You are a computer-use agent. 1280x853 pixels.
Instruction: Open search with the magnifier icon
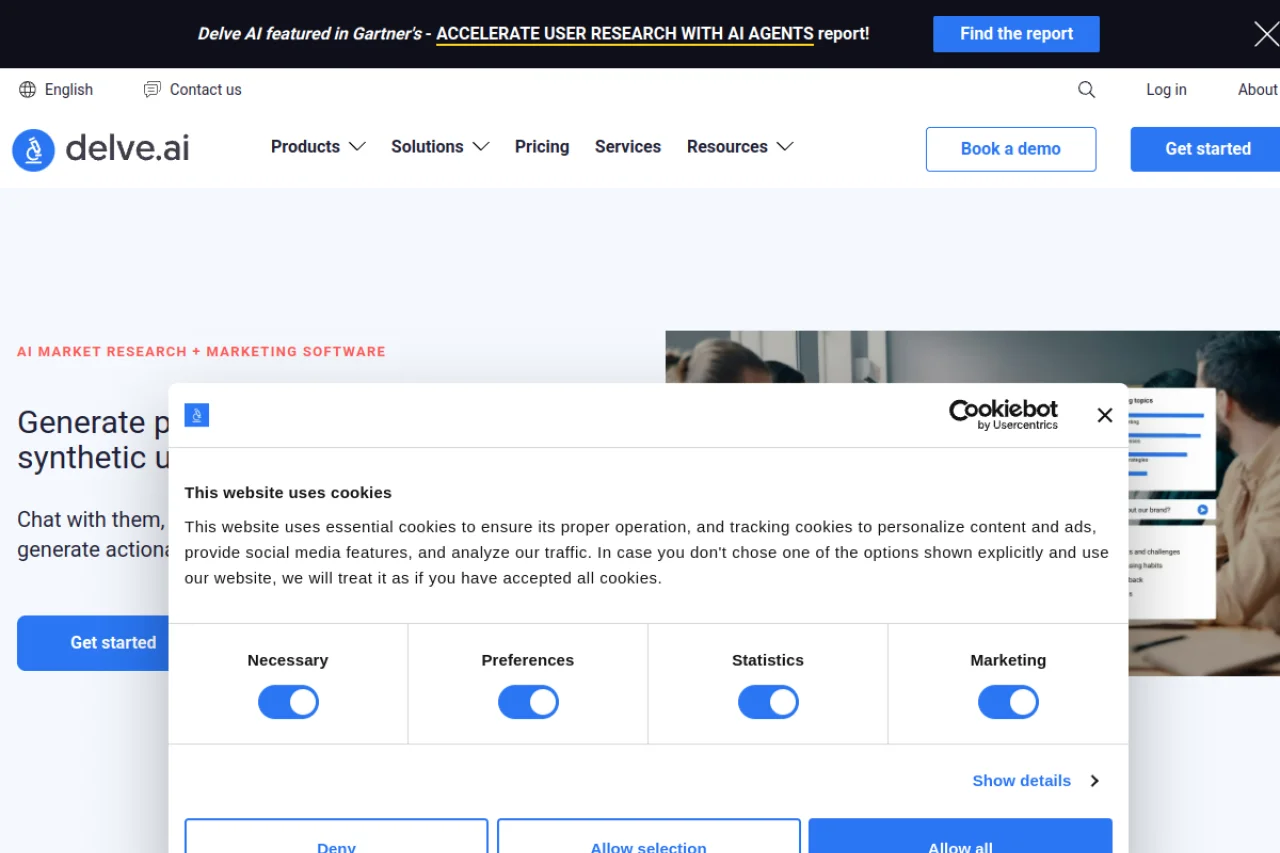point(1086,90)
